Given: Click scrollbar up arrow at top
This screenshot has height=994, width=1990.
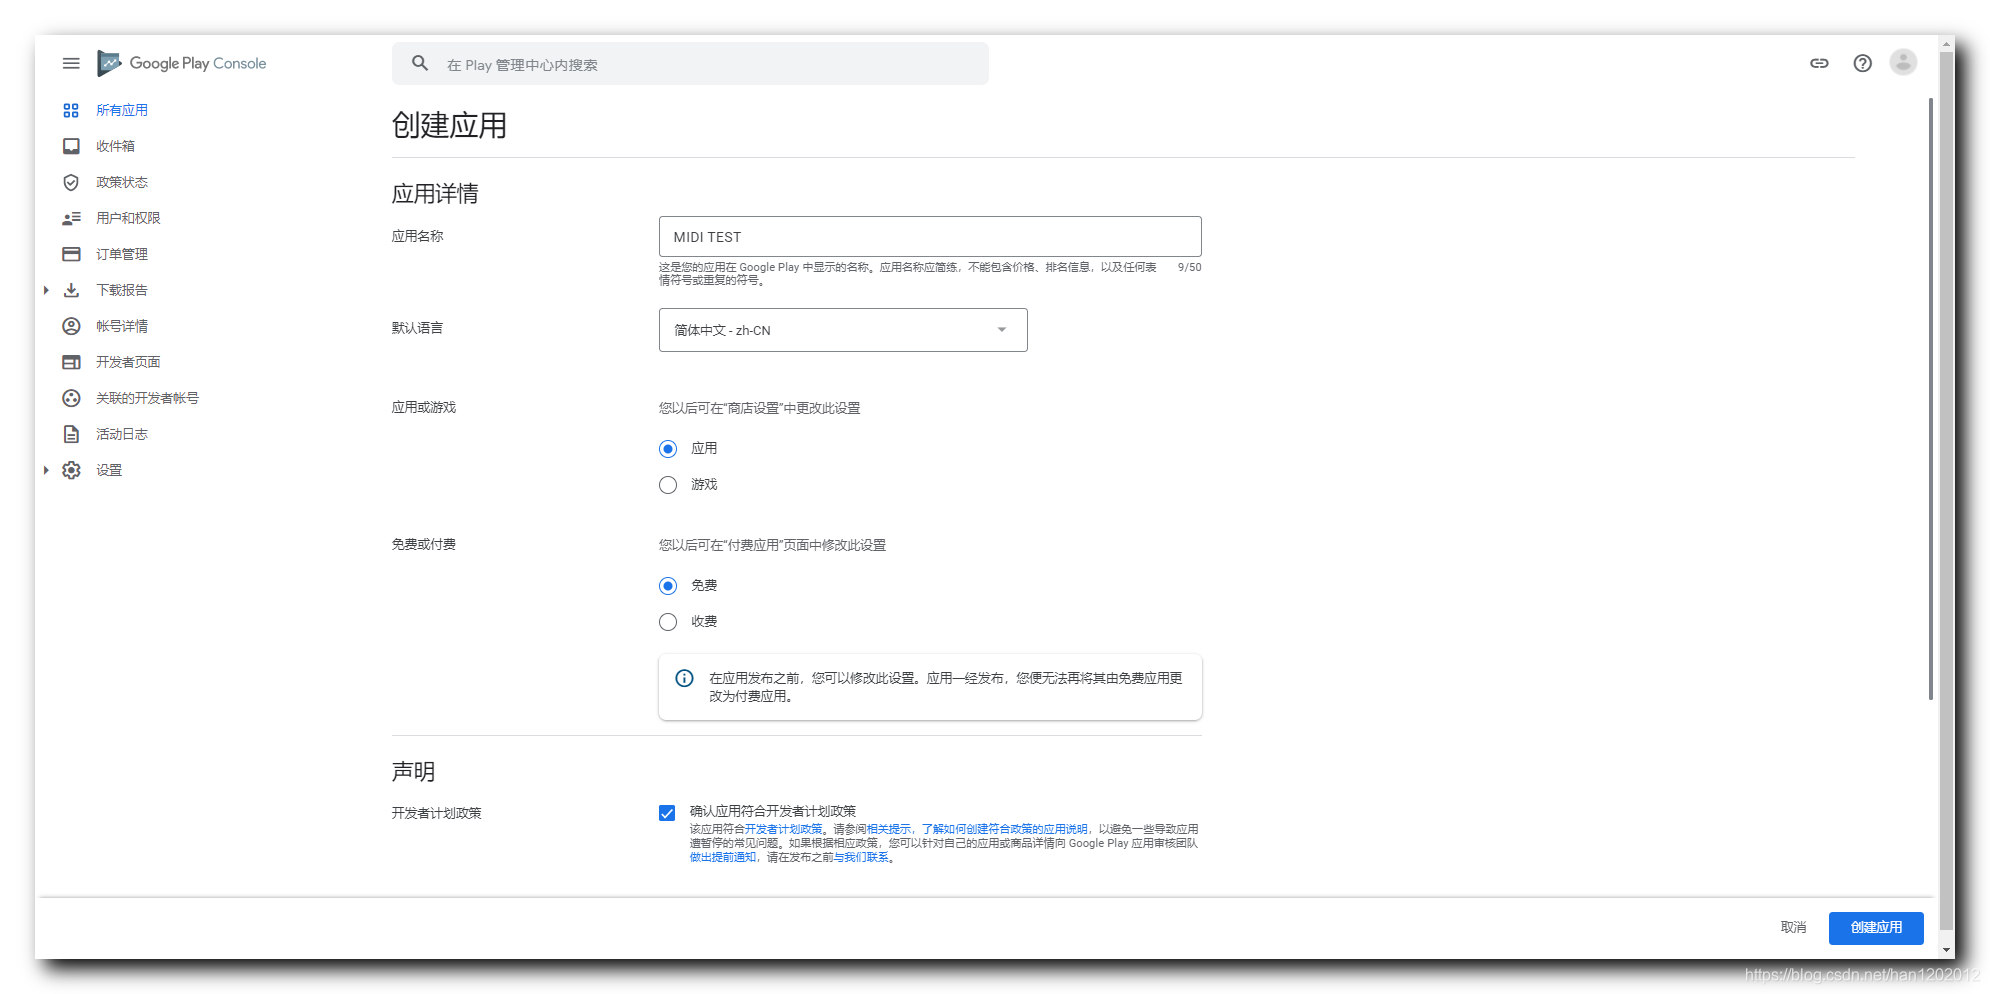Looking at the screenshot, I should [x=1946, y=44].
